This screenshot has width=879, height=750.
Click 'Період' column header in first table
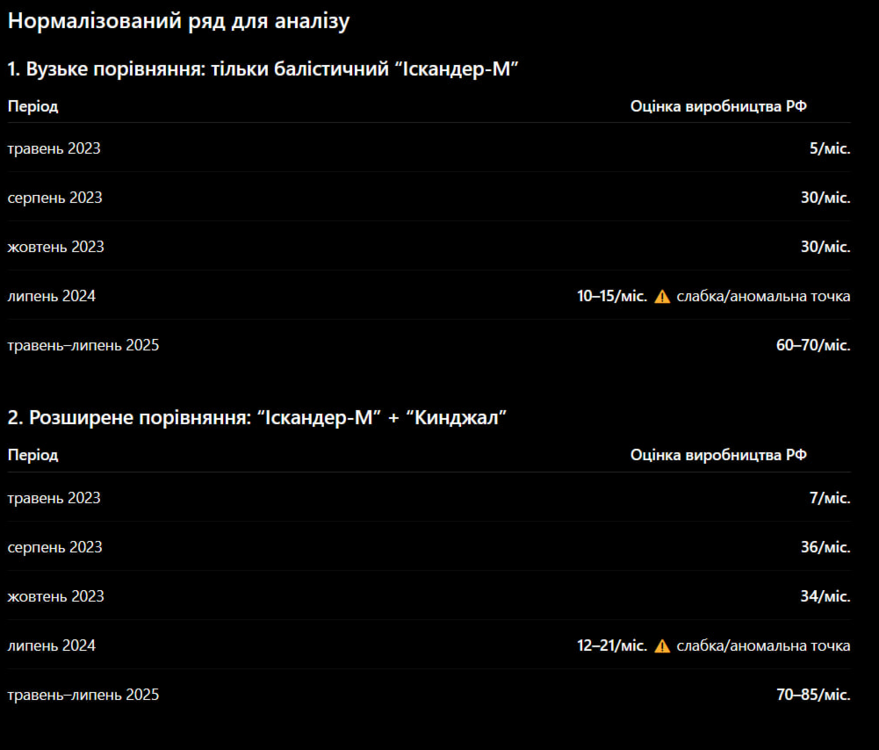[x=33, y=107]
